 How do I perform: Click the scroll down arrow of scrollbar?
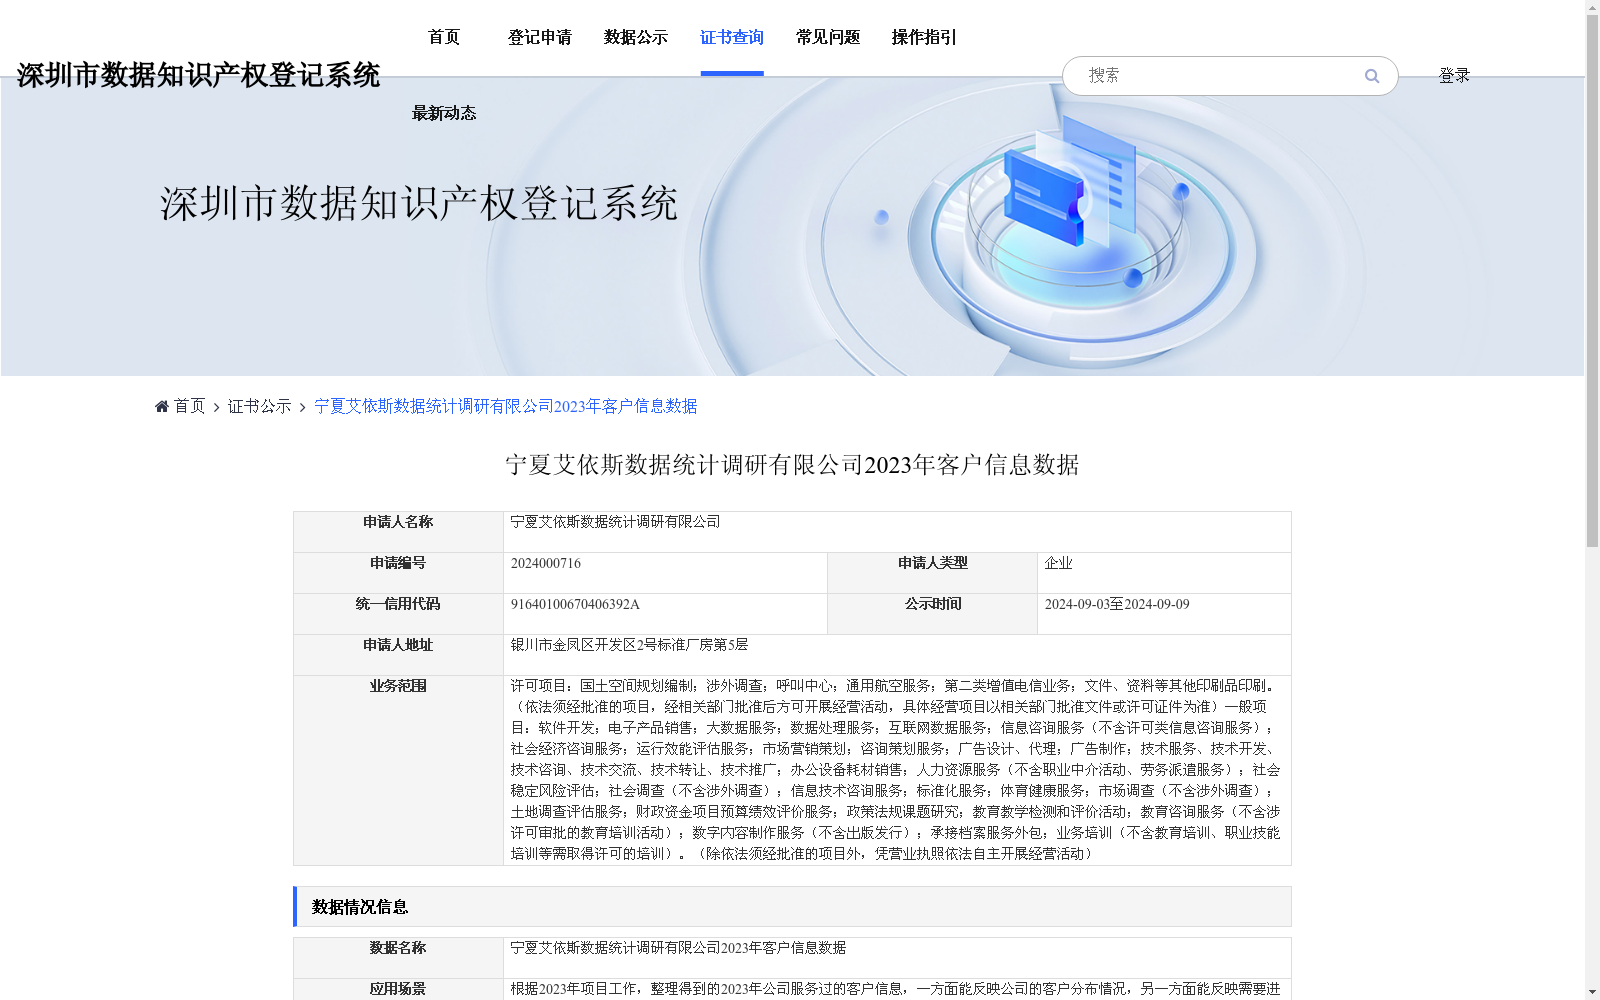point(1592,992)
